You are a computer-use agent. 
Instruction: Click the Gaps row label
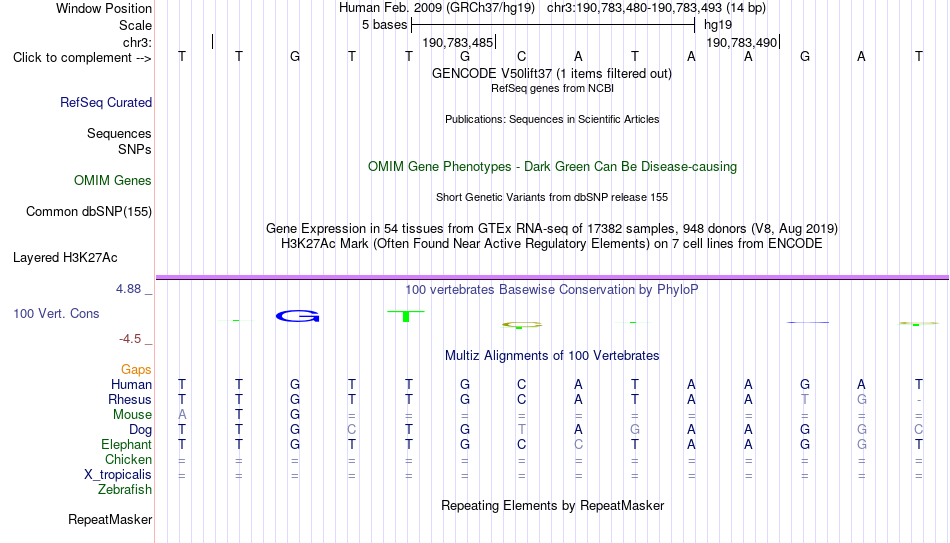(x=136, y=370)
